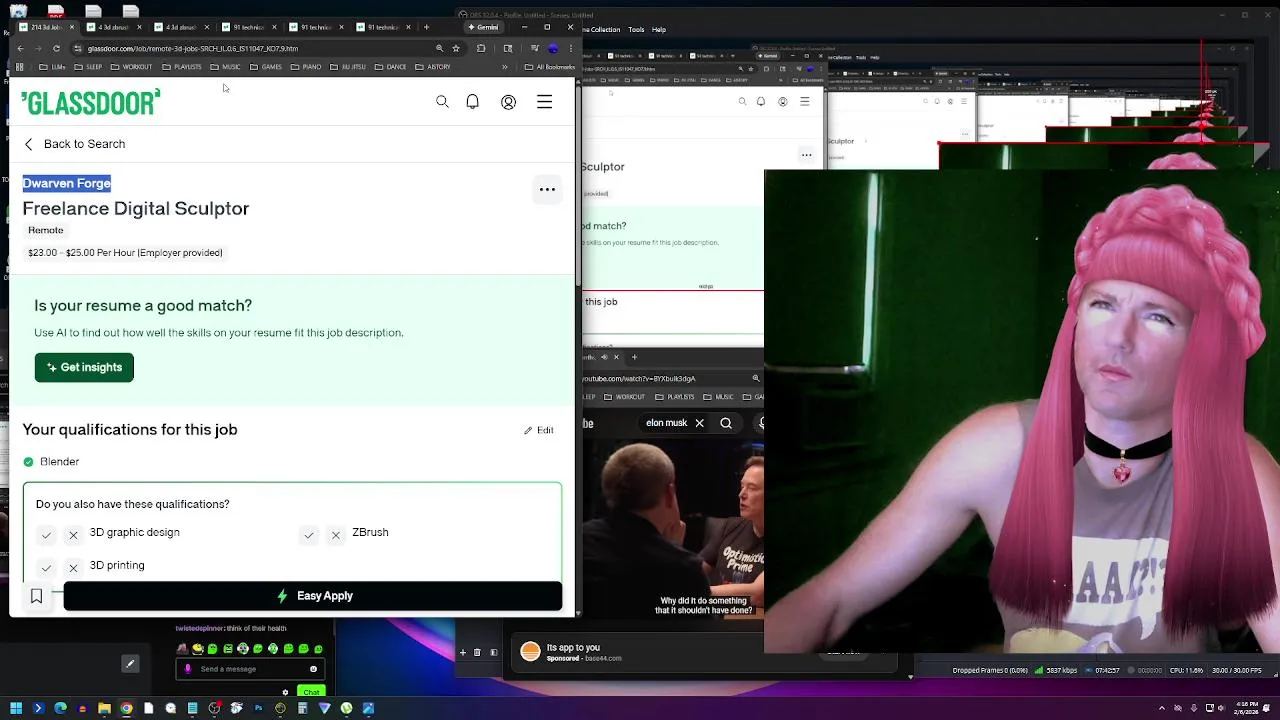The height and width of the screenshot is (720, 1280).
Task: Open emote picker in chat input
Action: (313, 669)
